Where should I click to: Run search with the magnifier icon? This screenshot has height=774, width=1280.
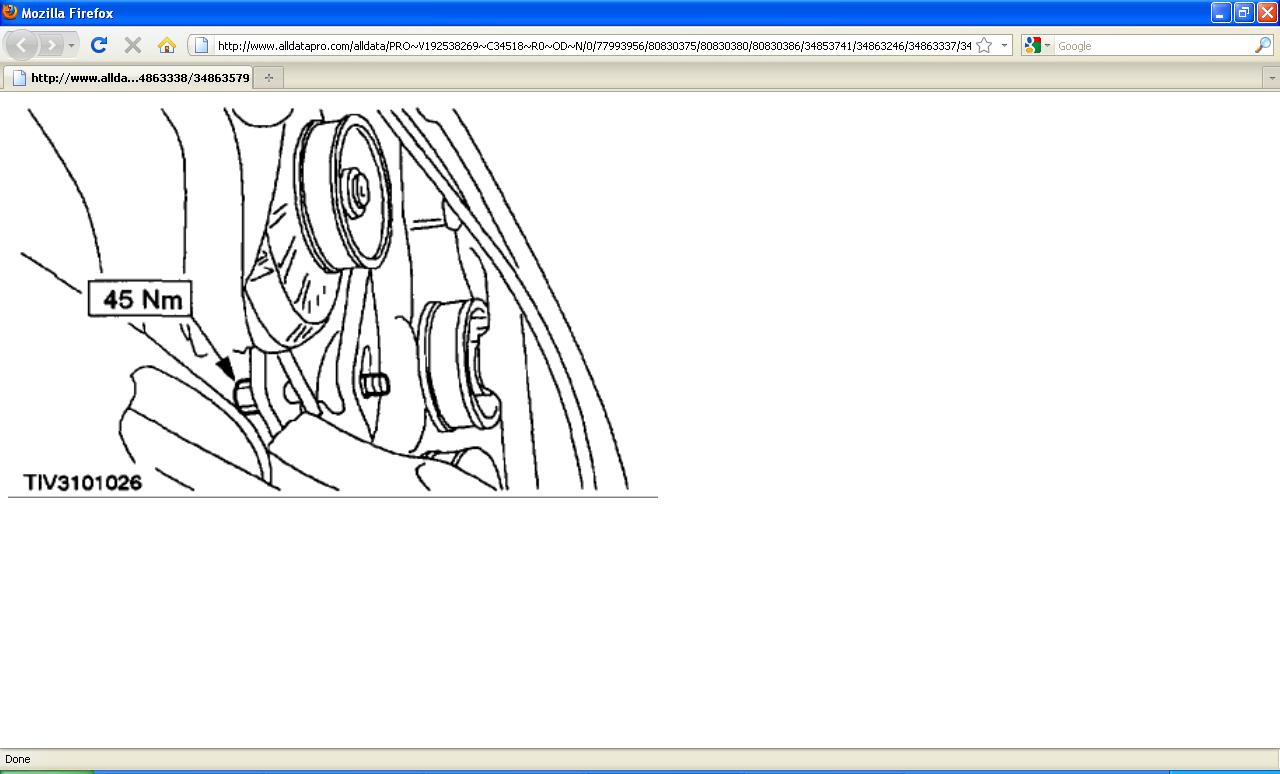click(1263, 45)
